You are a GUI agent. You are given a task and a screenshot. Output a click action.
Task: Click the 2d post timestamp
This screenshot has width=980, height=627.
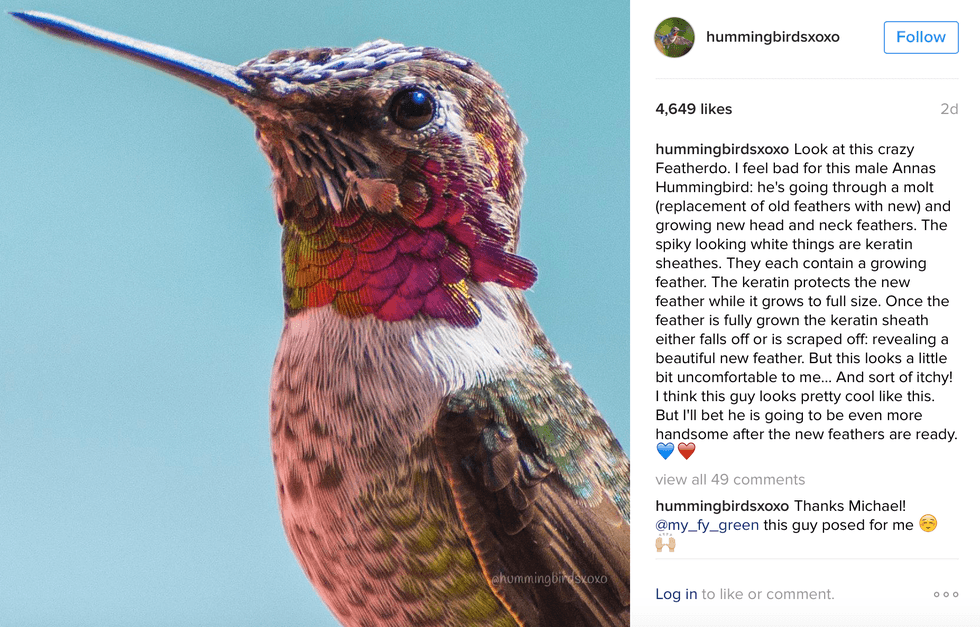click(x=949, y=109)
